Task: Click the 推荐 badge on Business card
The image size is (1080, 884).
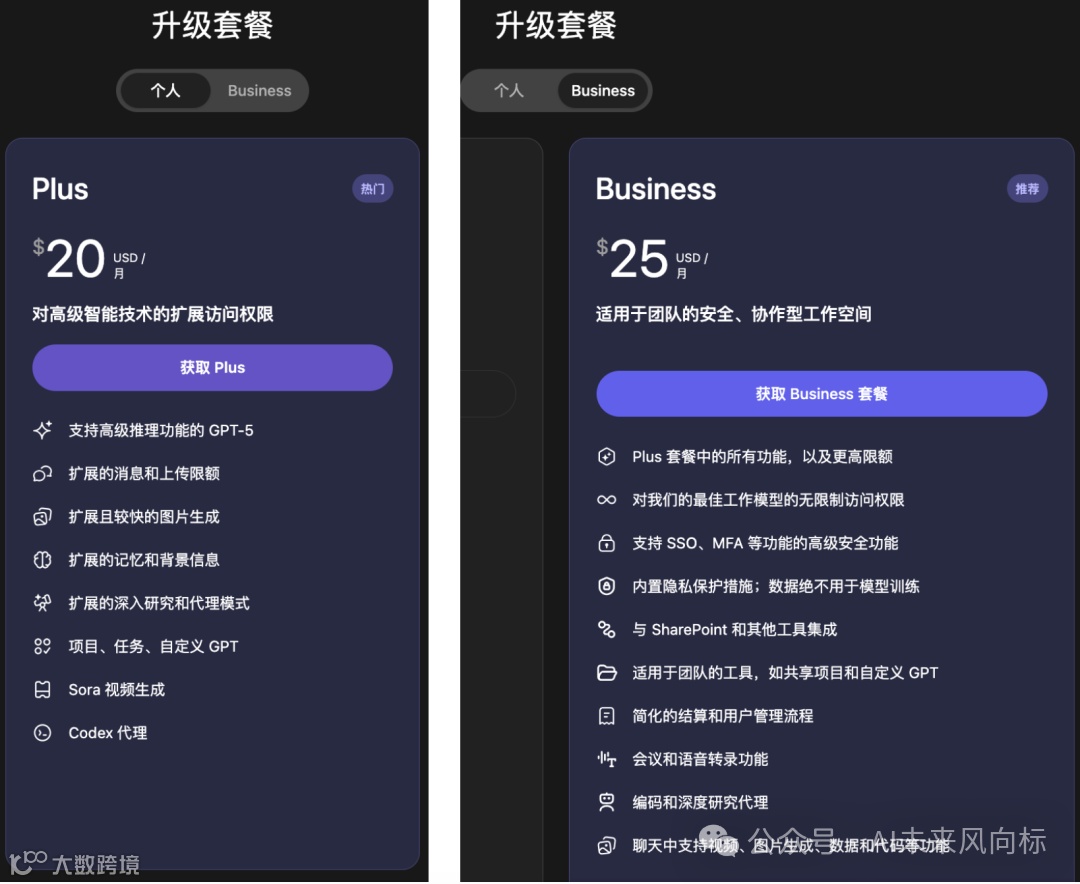Action: tap(1027, 188)
